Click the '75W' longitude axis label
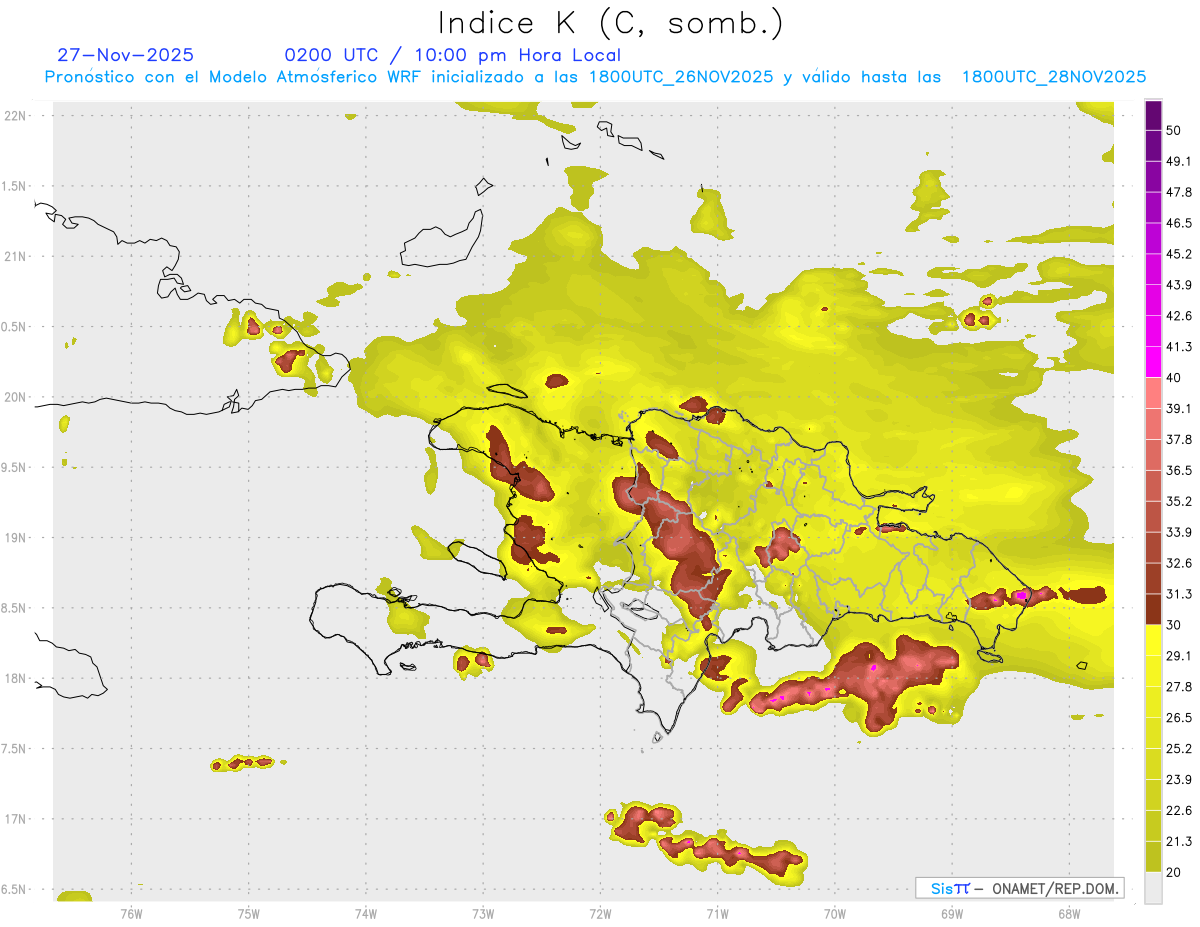The image size is (1200, 927). (249, 913)
